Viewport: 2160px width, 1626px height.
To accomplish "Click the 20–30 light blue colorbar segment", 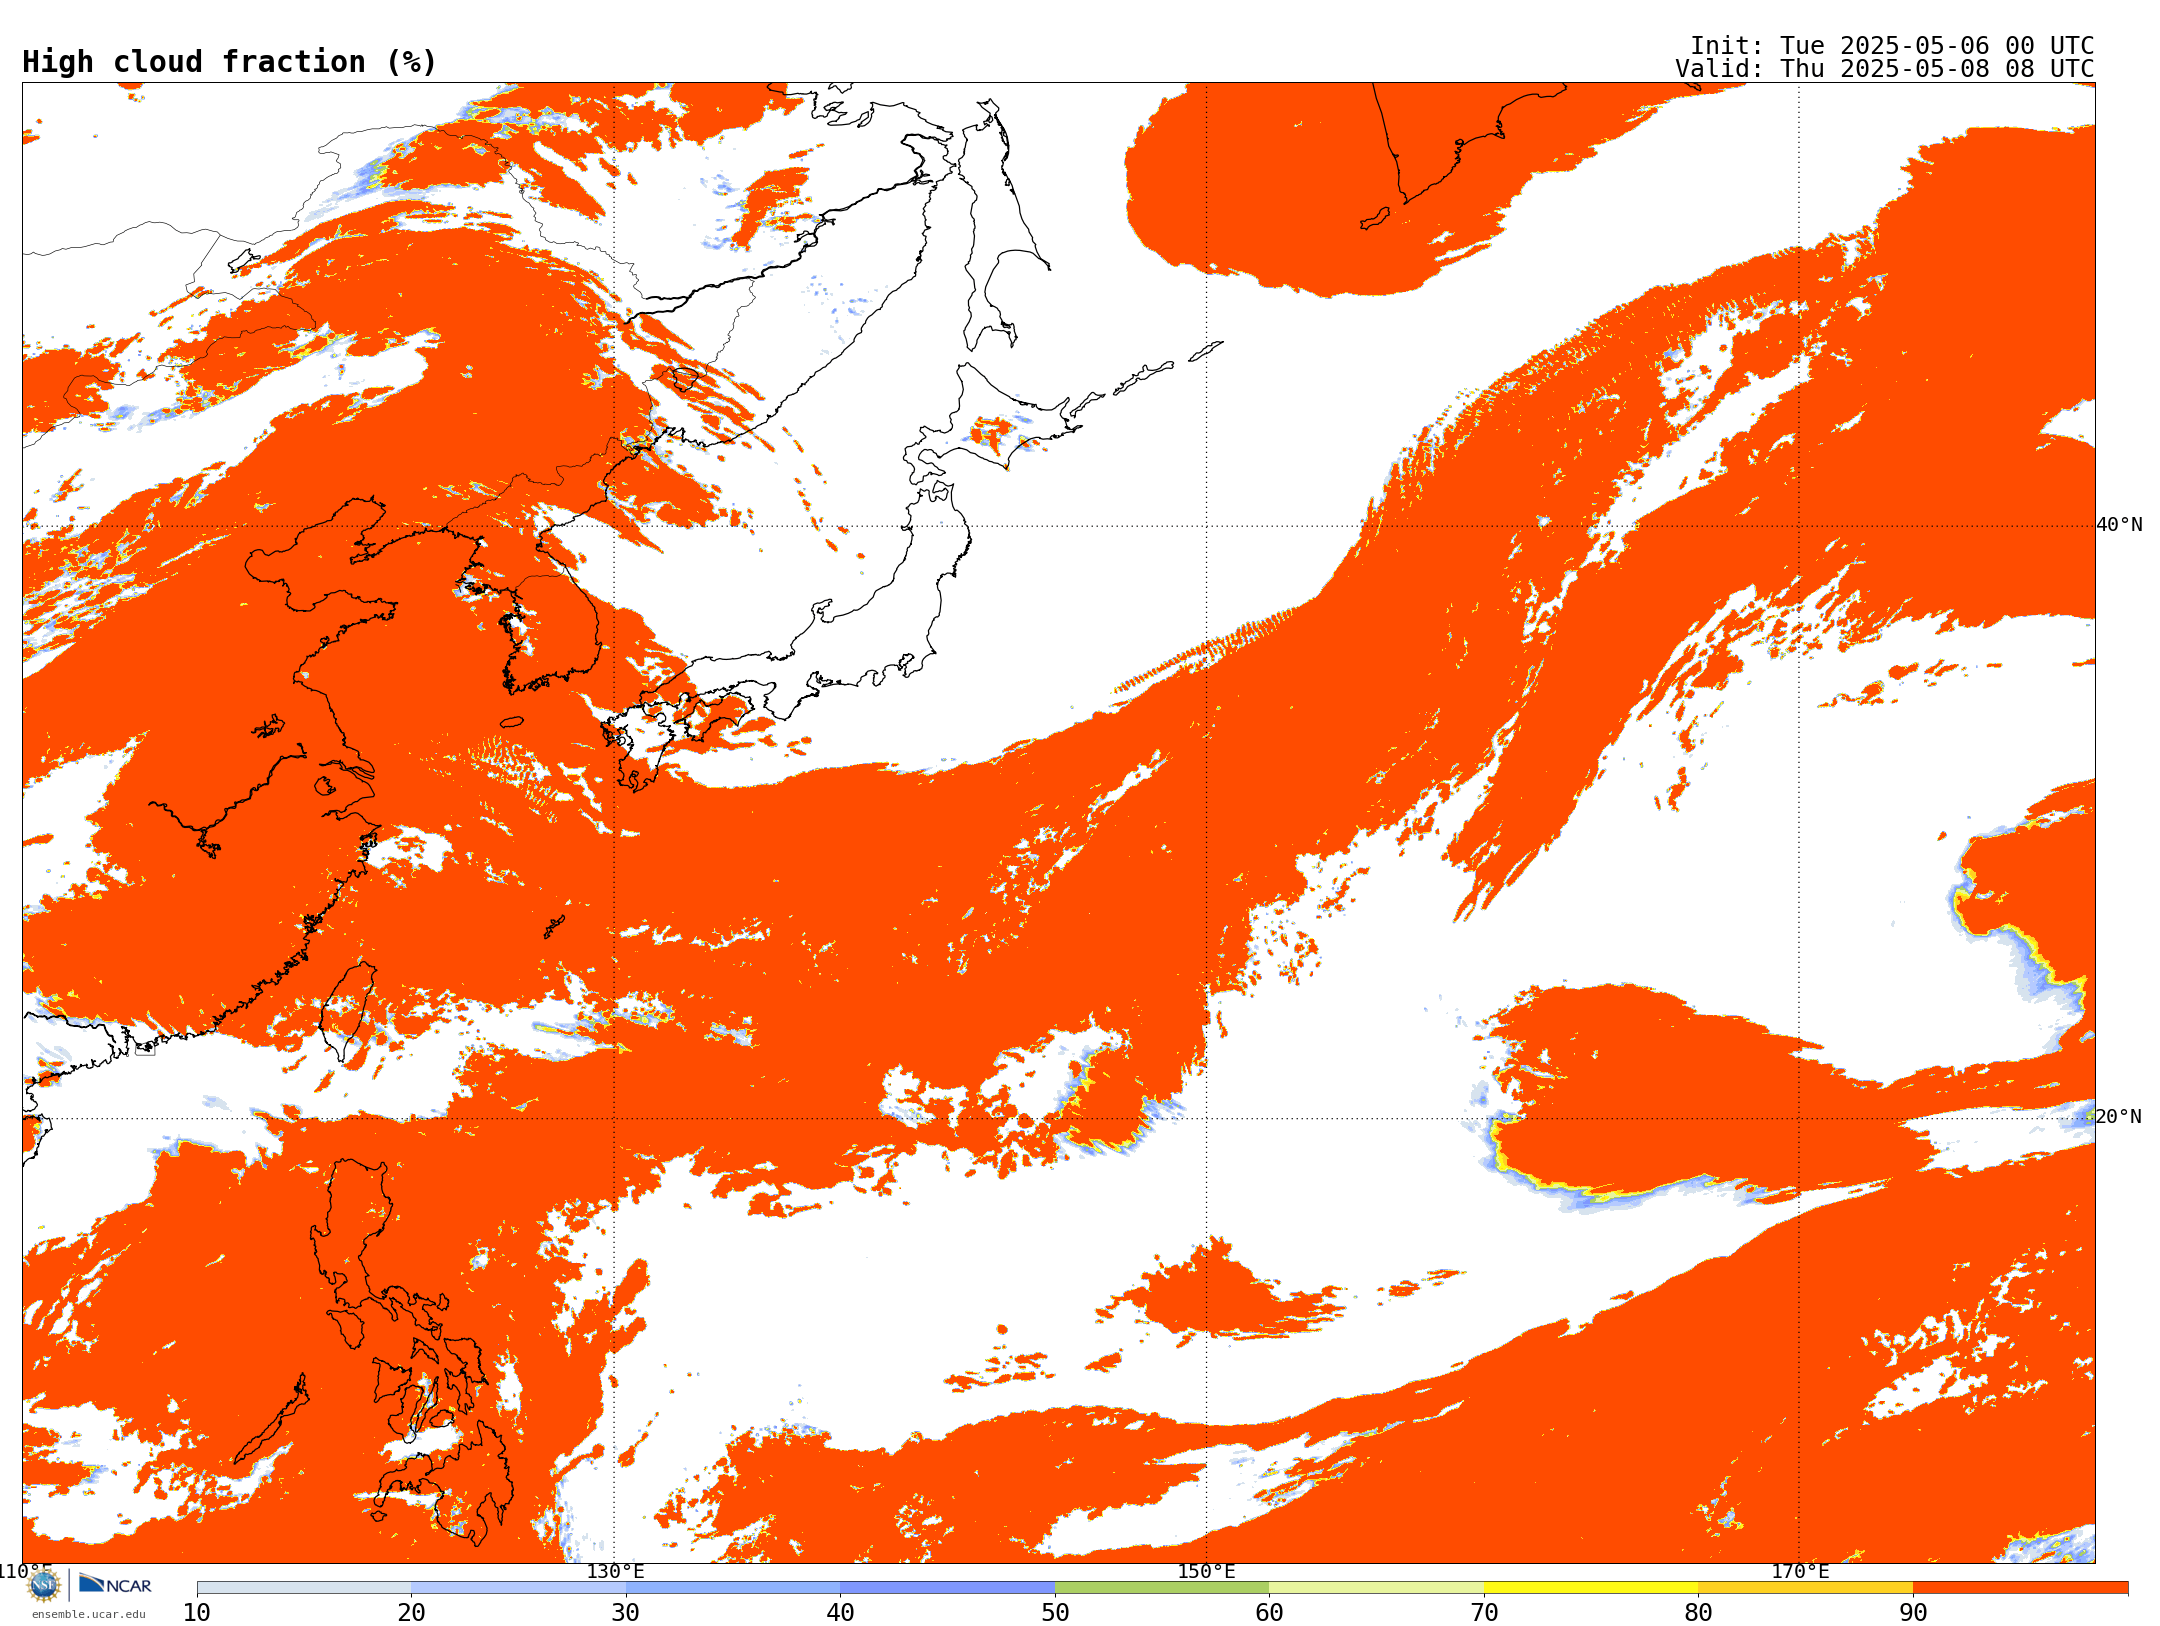I will click(x=518, y=1588).
